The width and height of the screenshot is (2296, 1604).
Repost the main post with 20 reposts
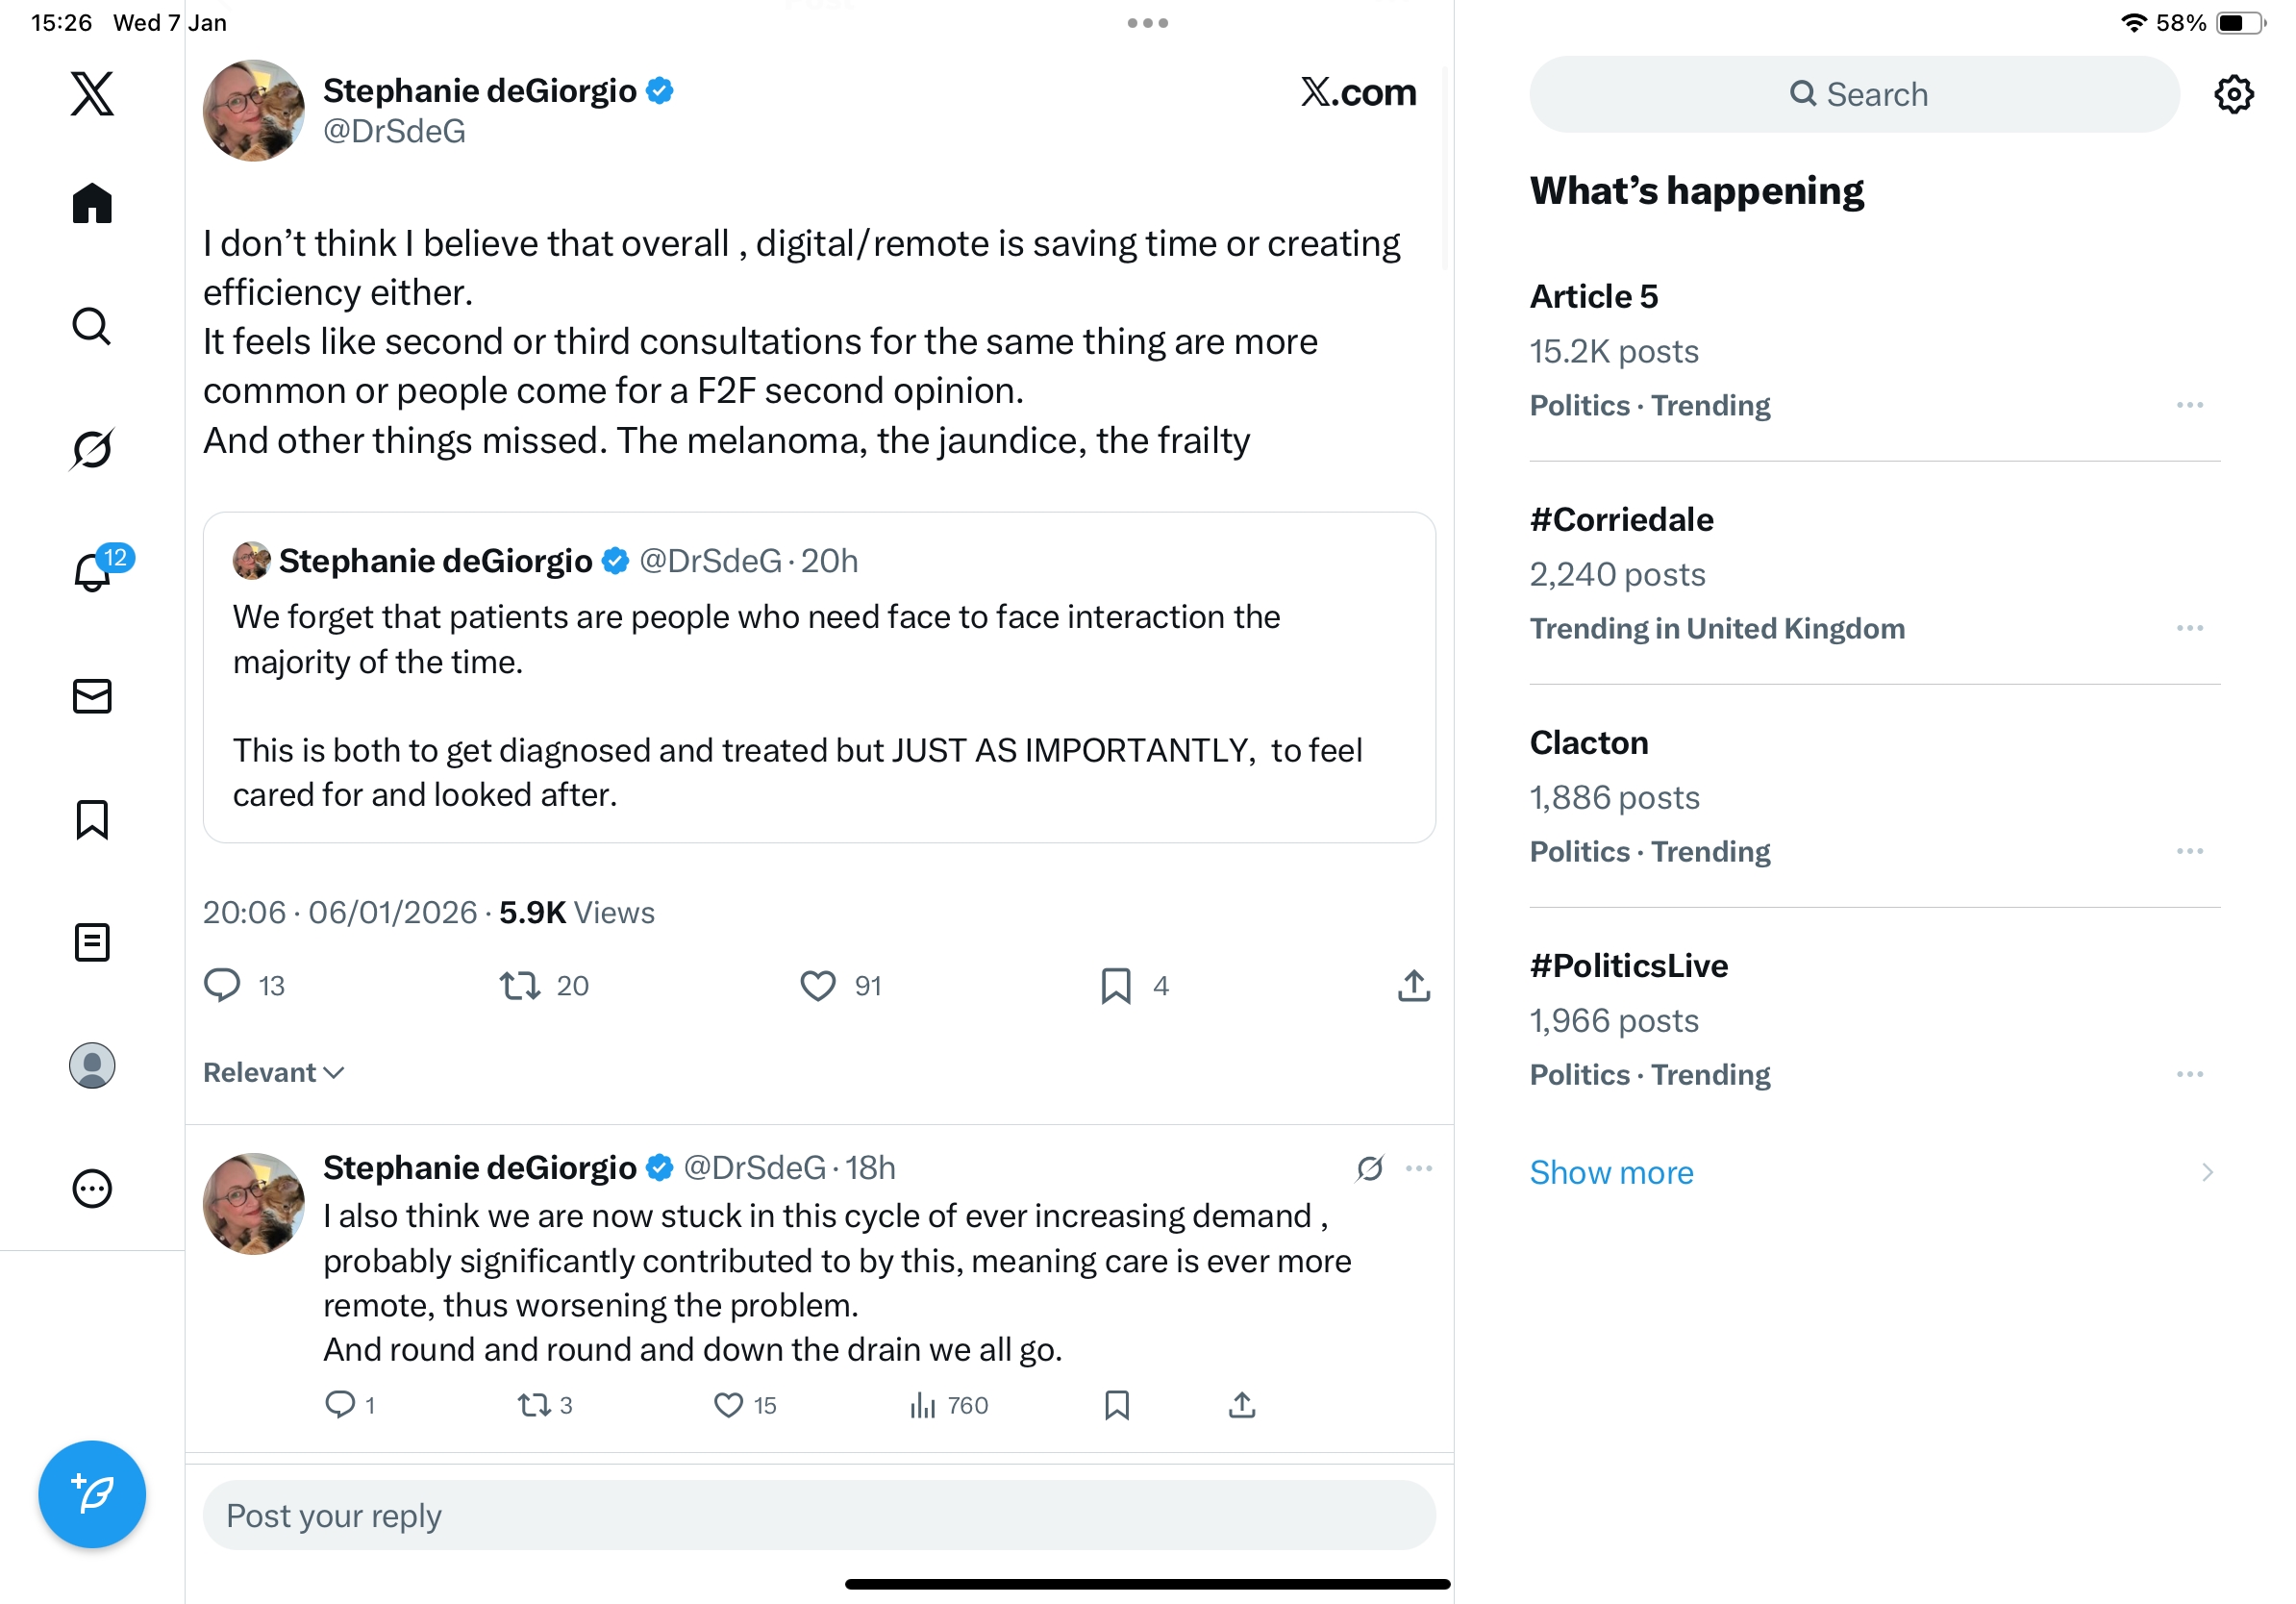click(x=520, y=986)
